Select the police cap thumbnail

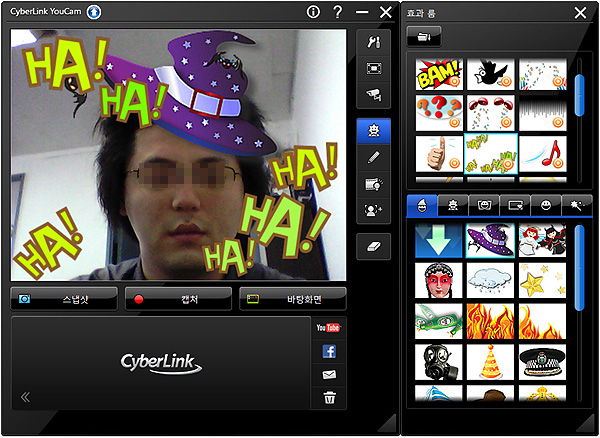[542, 362]
